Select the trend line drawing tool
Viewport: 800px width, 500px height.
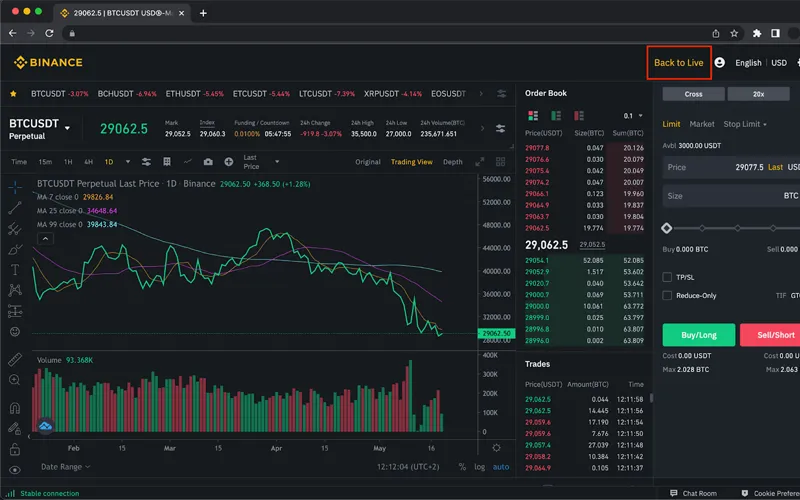15,208
